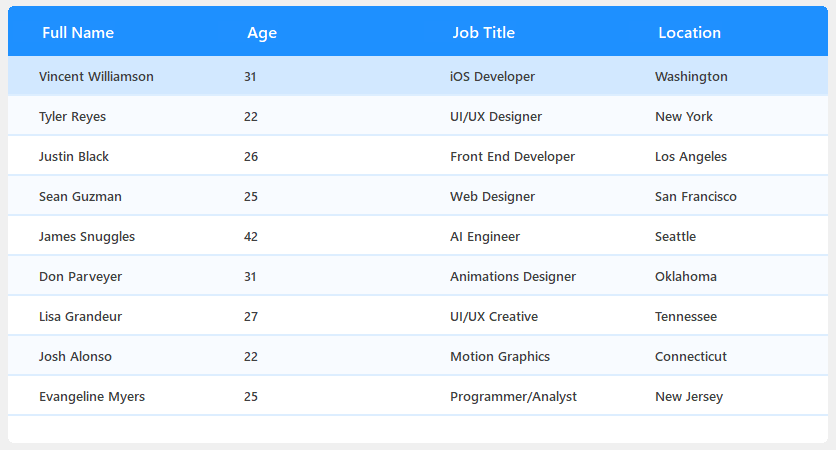The height and width of the screenshot is (450, 836).
Task: Select the New Jersey location cell
Action: (x=689, y=396)
